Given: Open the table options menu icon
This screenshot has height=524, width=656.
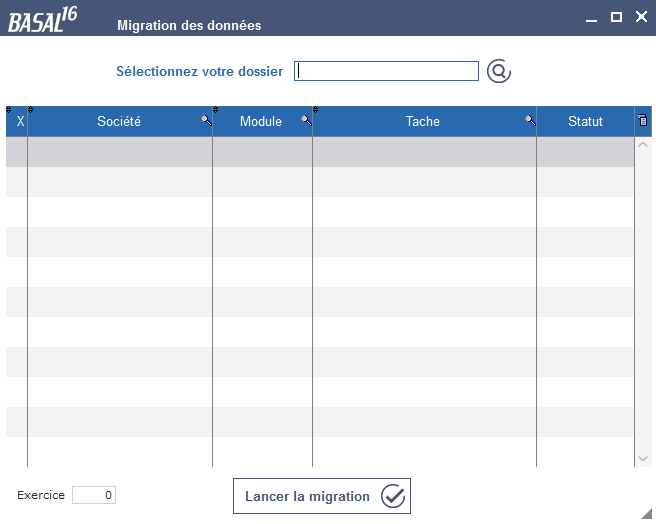Looking at the screenshot, I should point(643,120).
